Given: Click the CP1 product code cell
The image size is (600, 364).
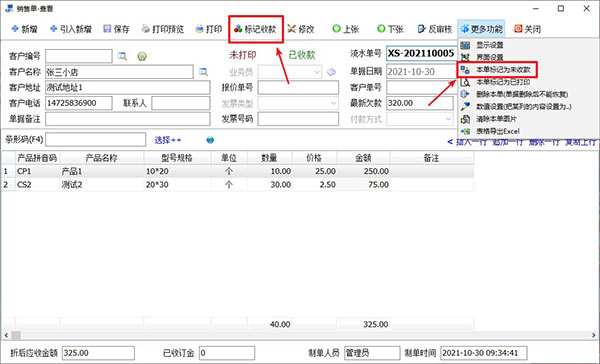Looking at the screenshot, I should pos(38,171).
